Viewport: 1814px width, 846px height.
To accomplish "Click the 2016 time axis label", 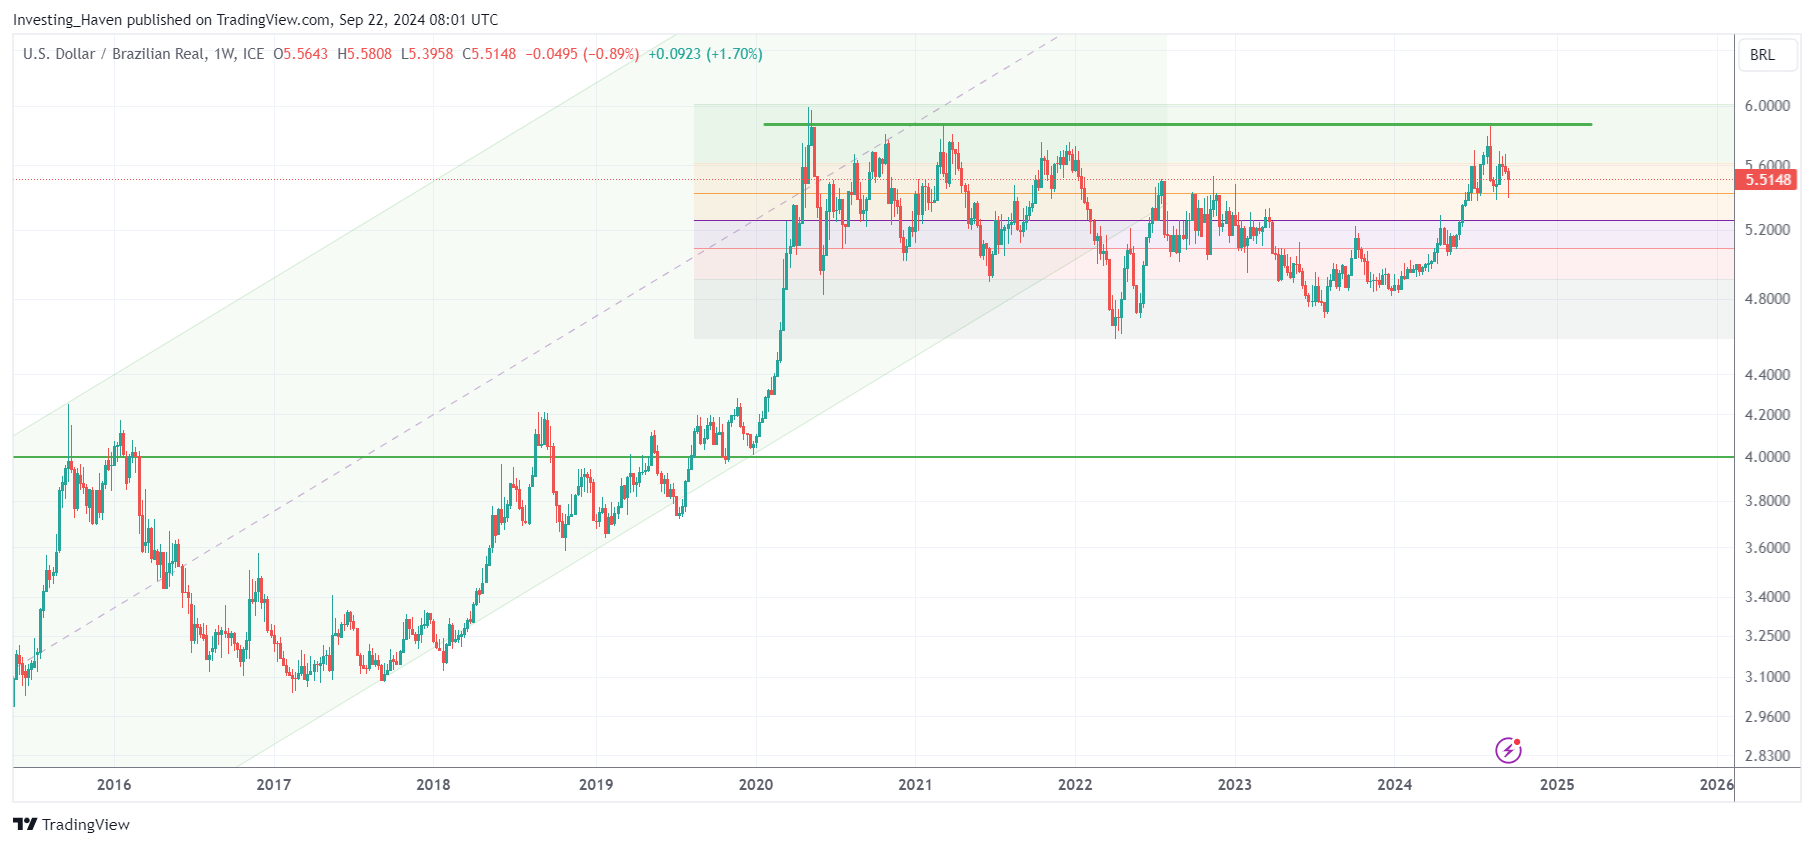I will pos(114,784).
